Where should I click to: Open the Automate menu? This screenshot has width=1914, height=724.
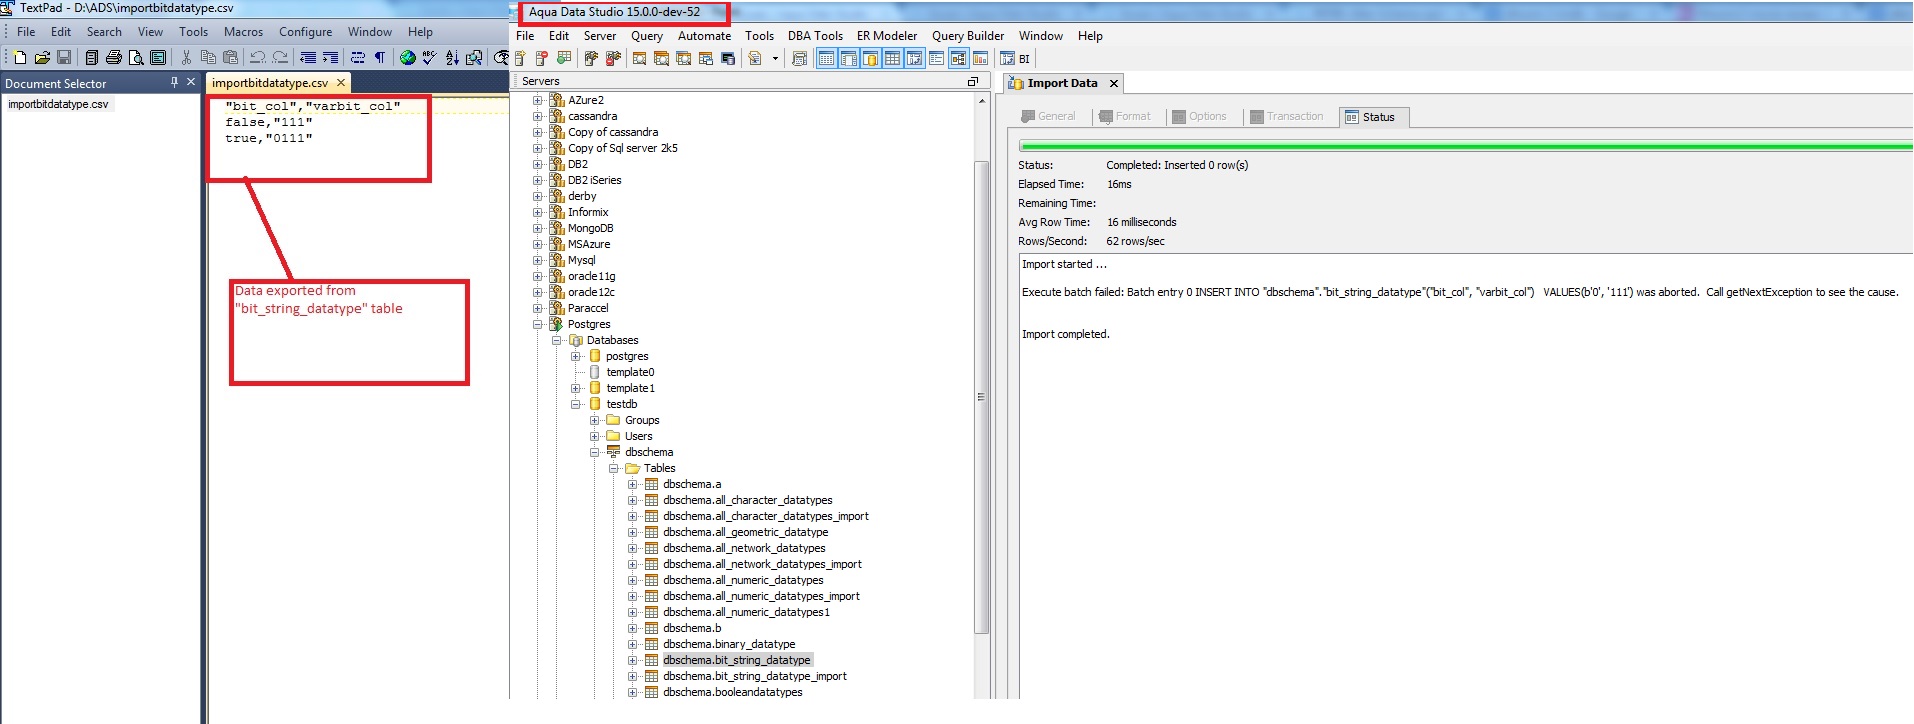[704, 36]
